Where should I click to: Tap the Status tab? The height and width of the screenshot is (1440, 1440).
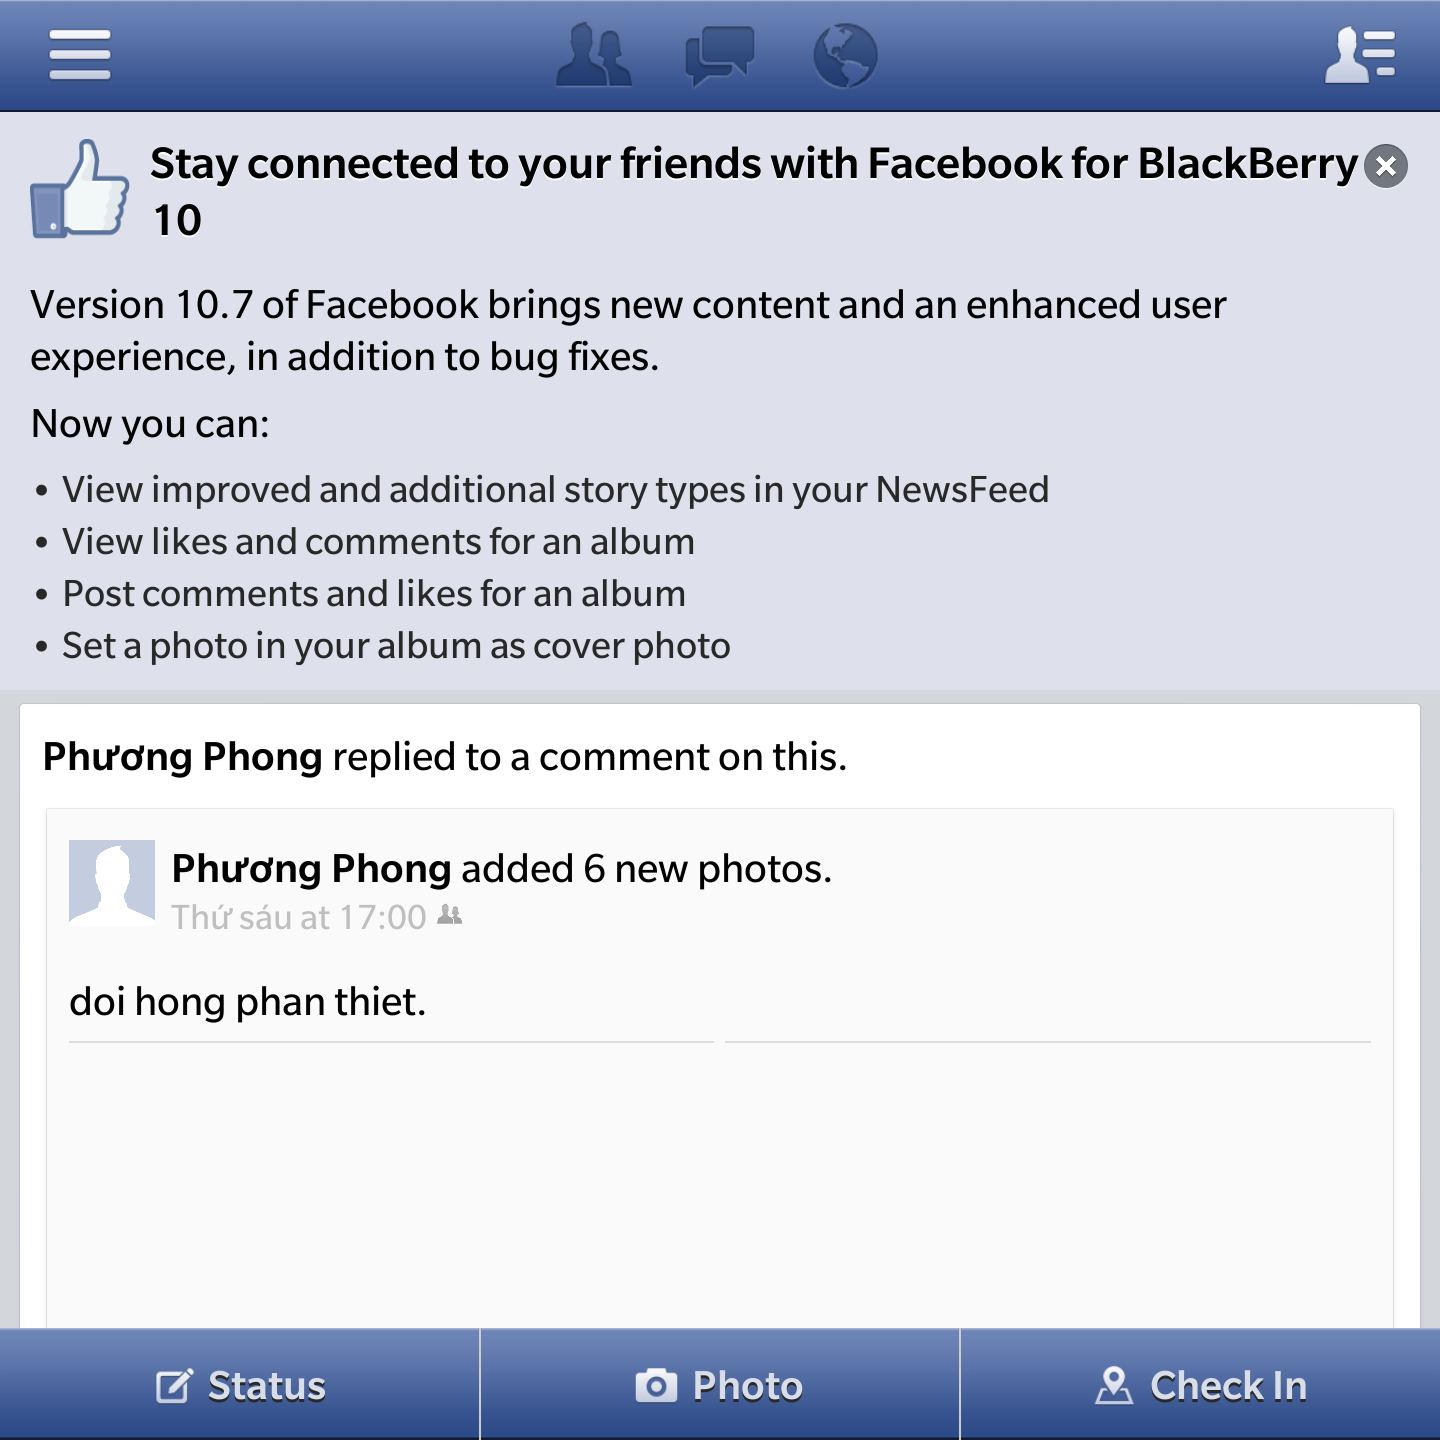click(240, 1385)
